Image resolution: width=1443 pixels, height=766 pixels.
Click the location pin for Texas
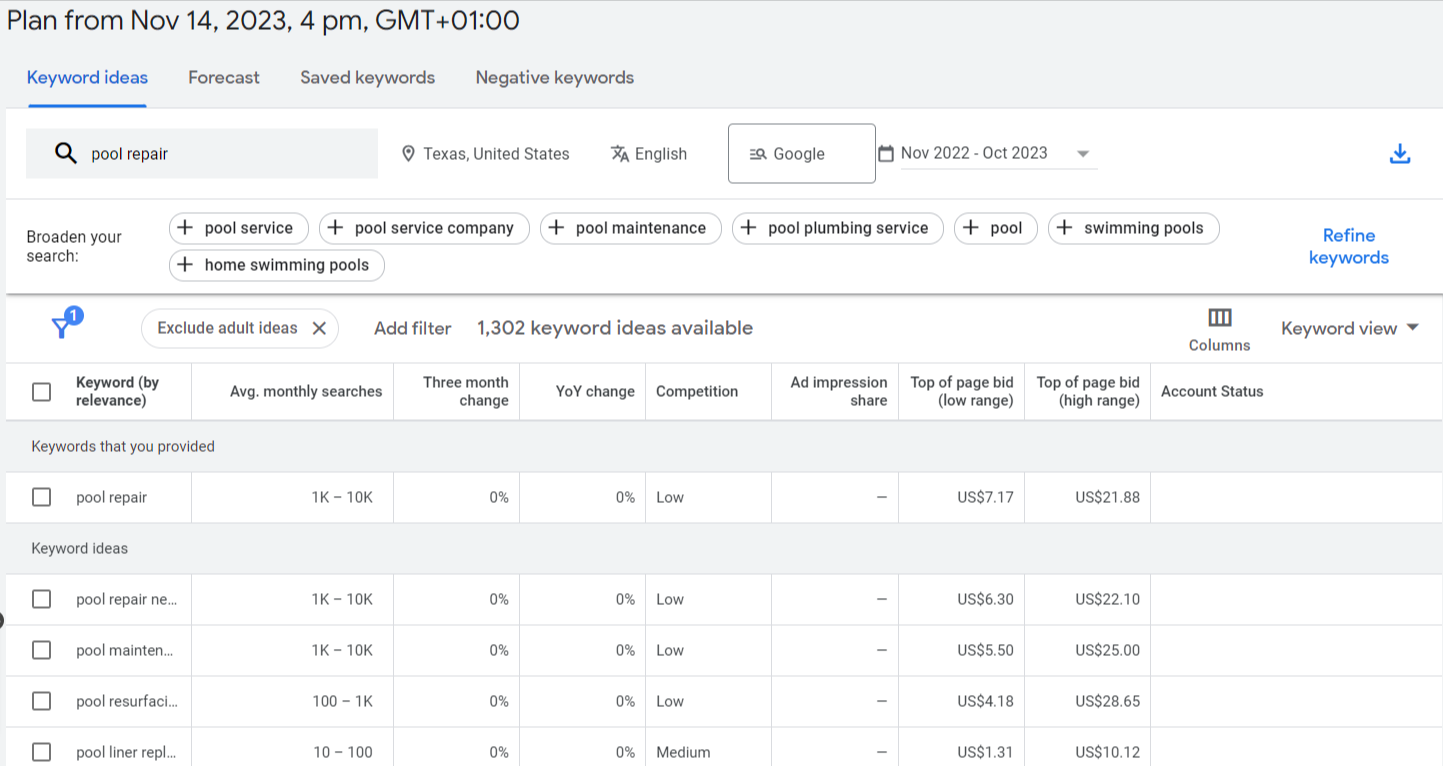click(408, 154)
